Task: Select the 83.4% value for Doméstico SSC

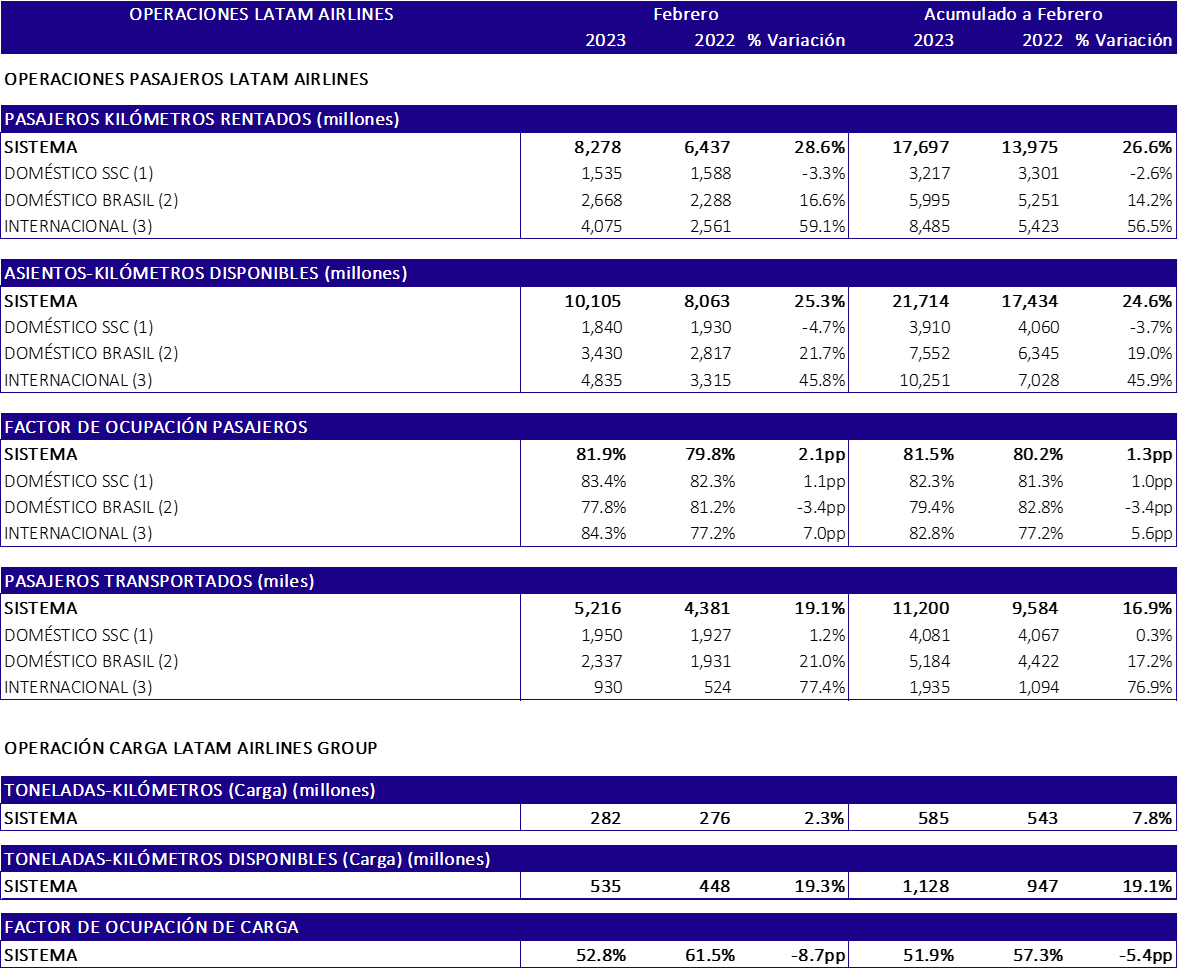Action: (x=603, y=481)
